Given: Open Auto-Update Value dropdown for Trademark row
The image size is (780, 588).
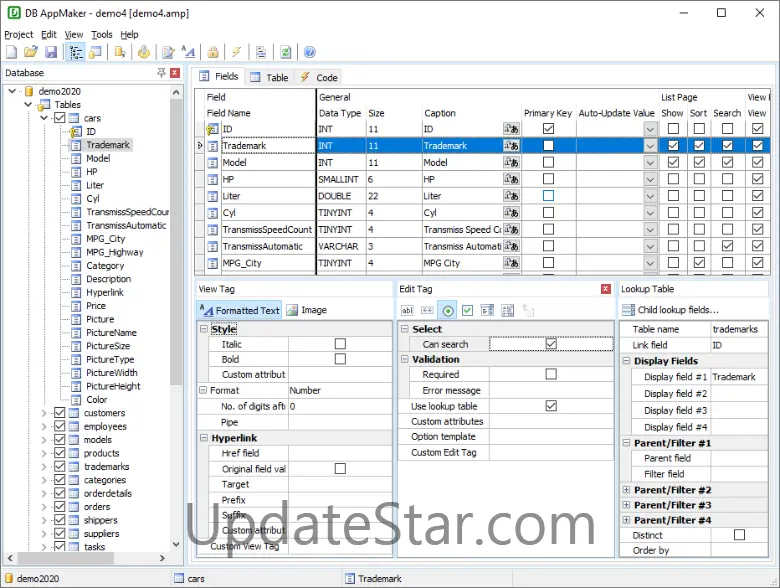Looking at the screenshot, I should (x=650, y=146).
